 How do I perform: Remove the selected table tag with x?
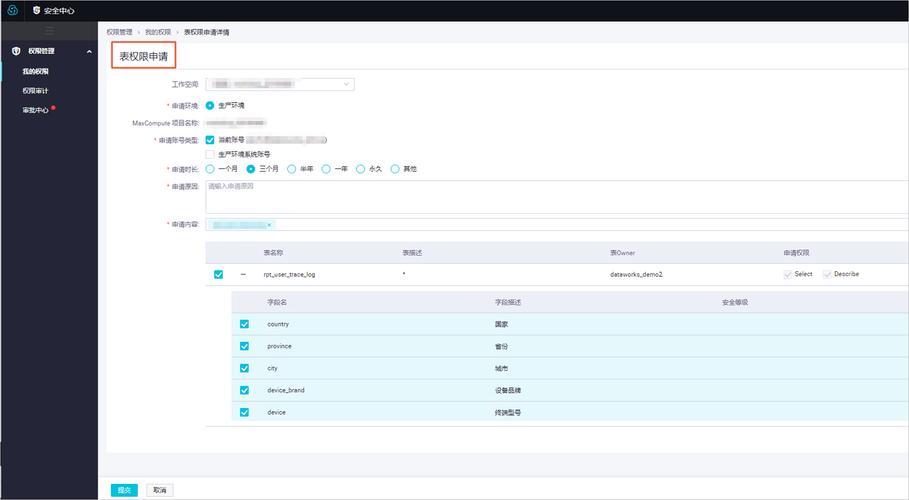(x=269, y=225)
